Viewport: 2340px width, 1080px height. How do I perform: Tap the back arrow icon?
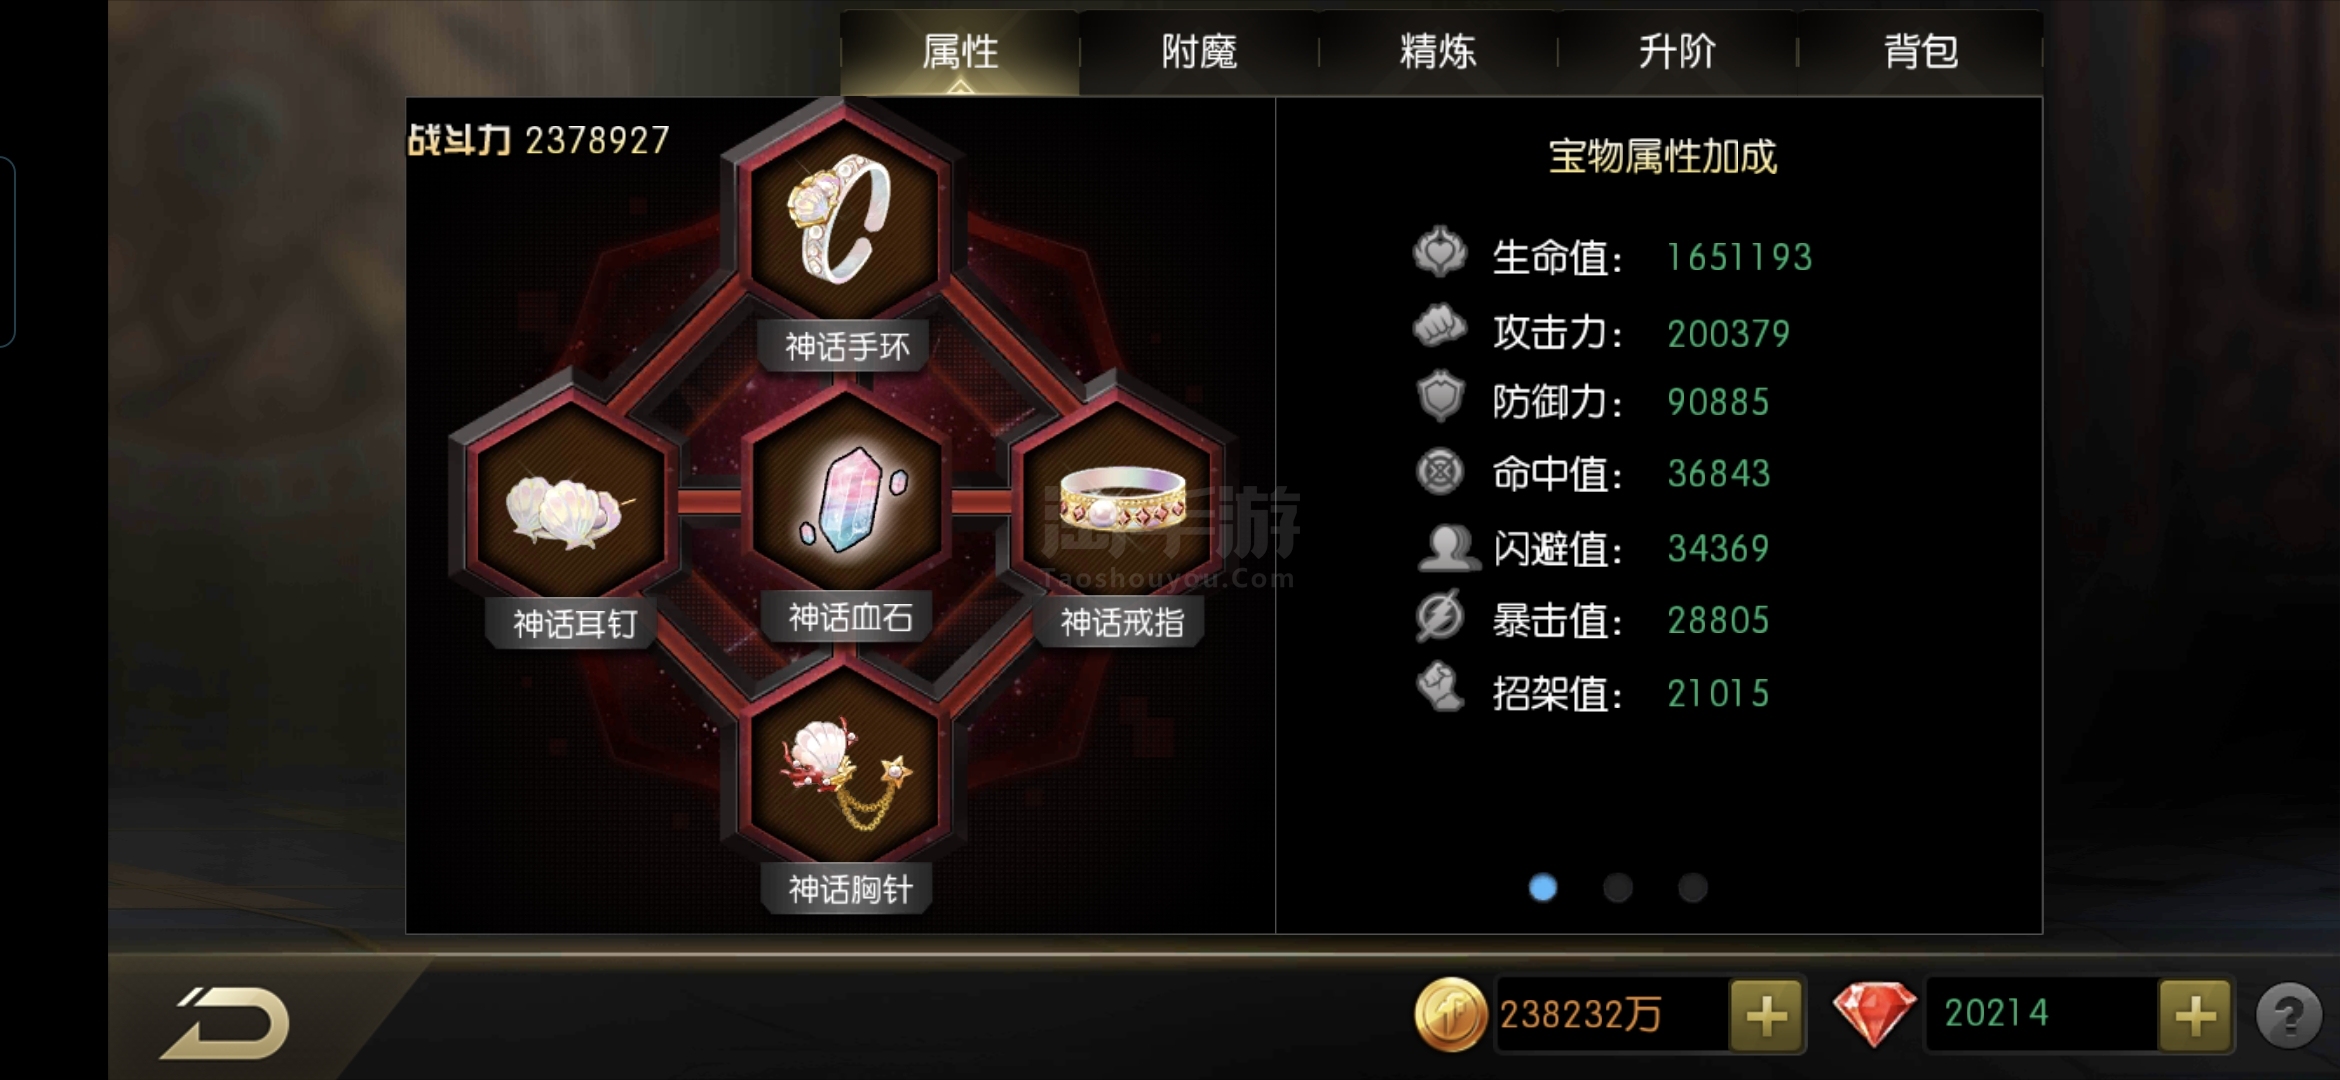click(226, 1021)
